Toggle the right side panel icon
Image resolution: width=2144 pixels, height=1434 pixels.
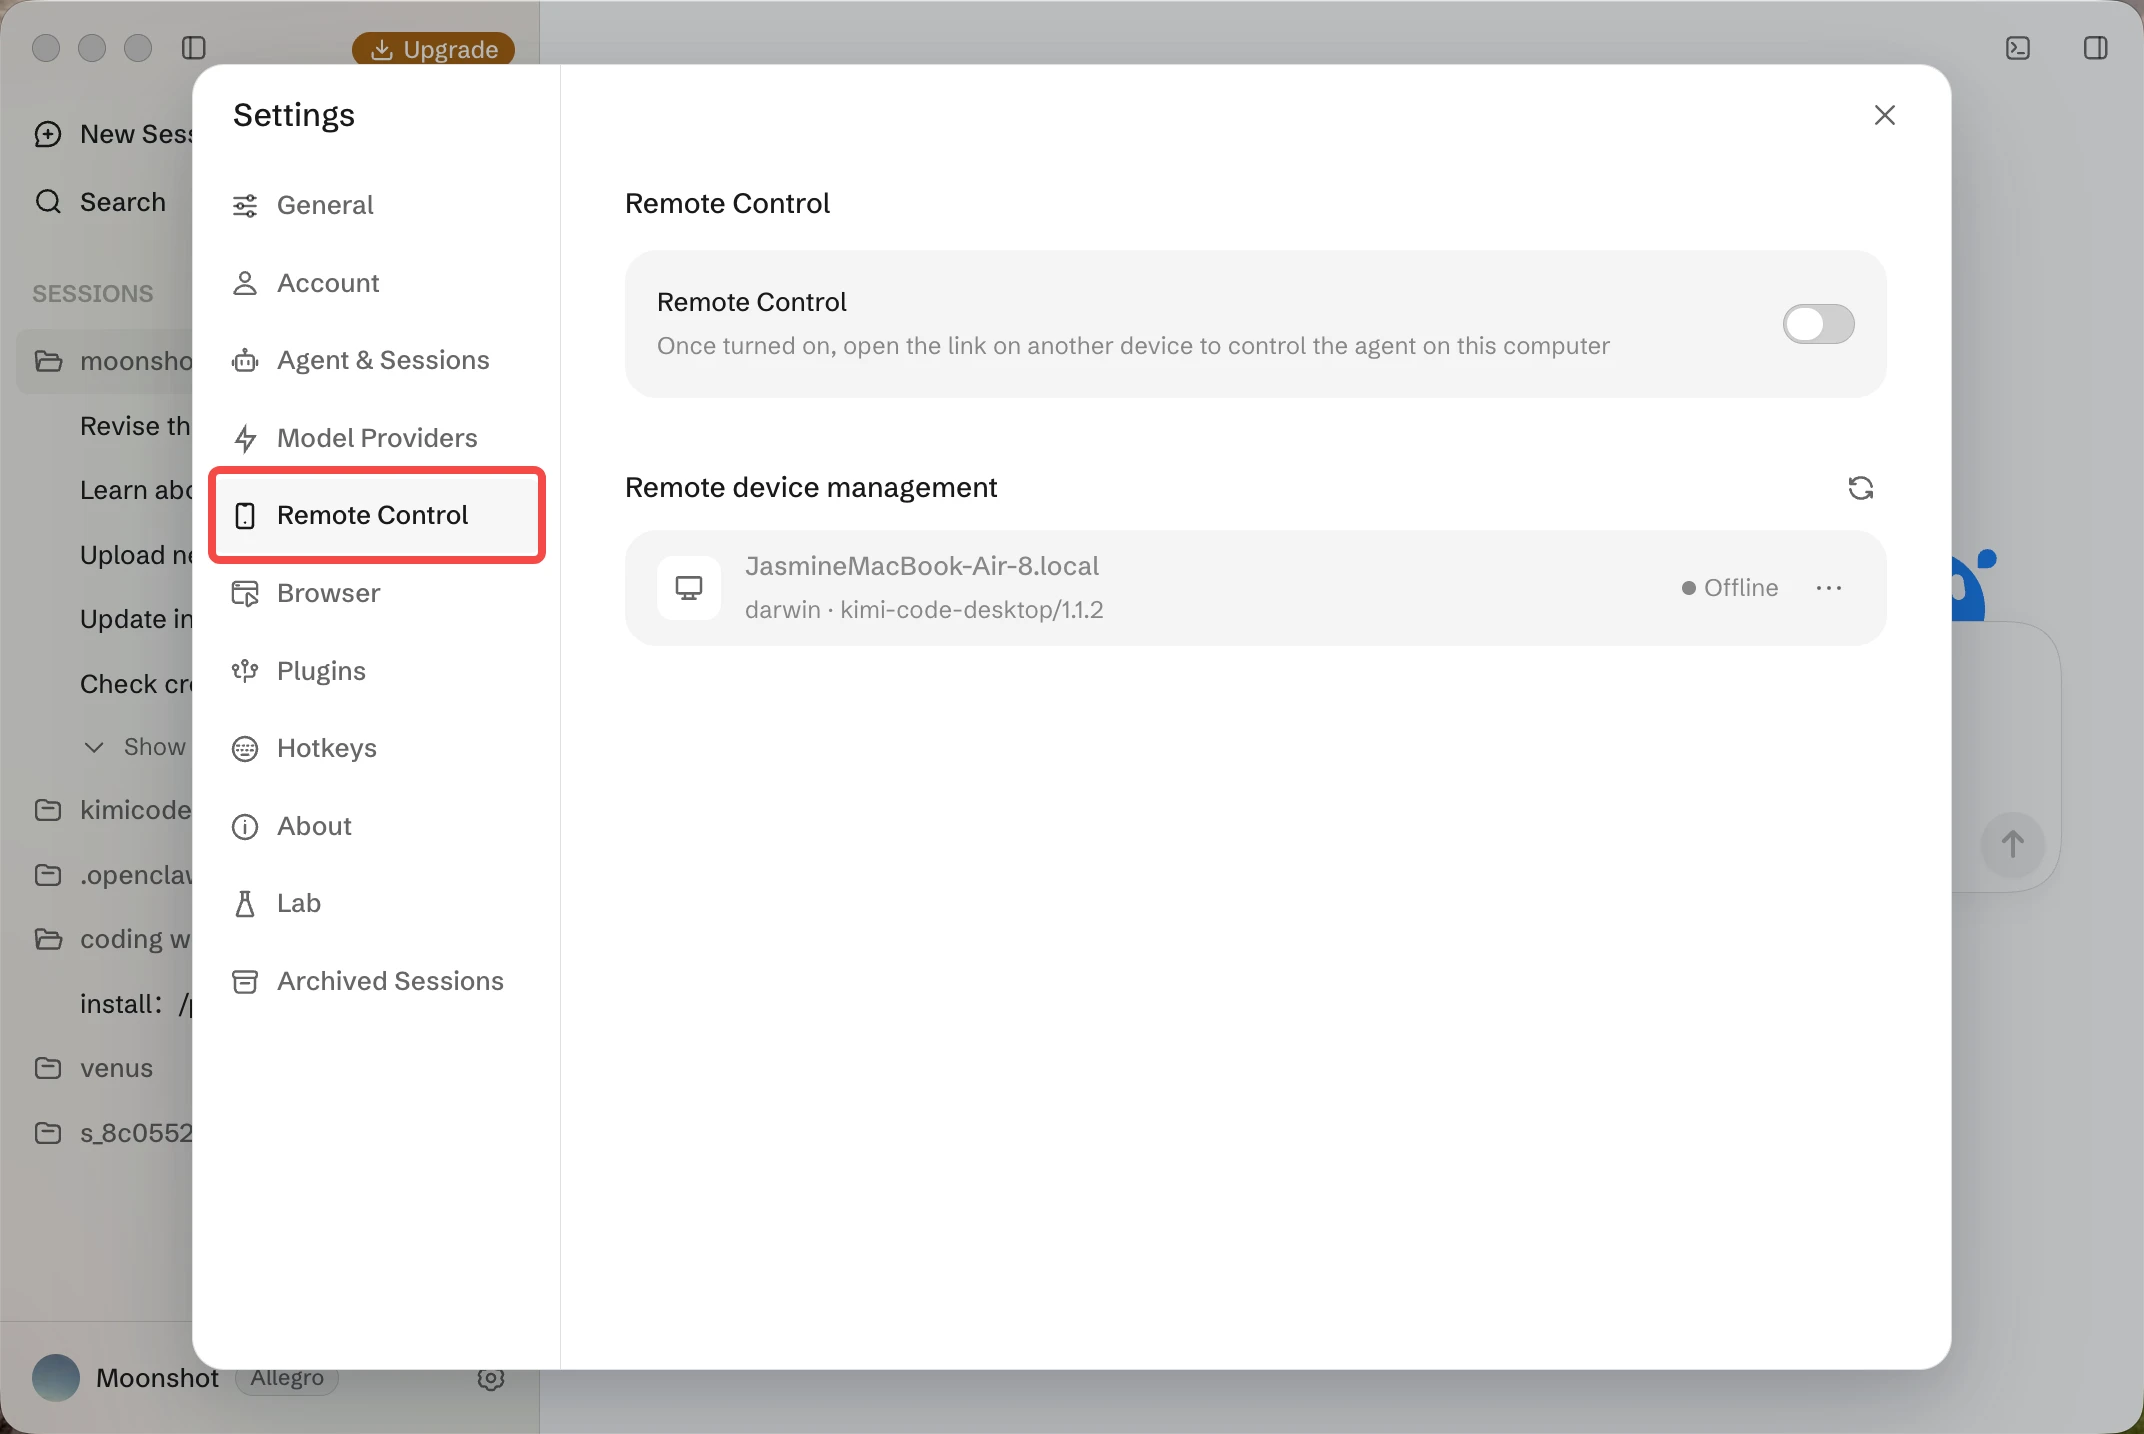pyautogui.click(x=2095, y=48)
